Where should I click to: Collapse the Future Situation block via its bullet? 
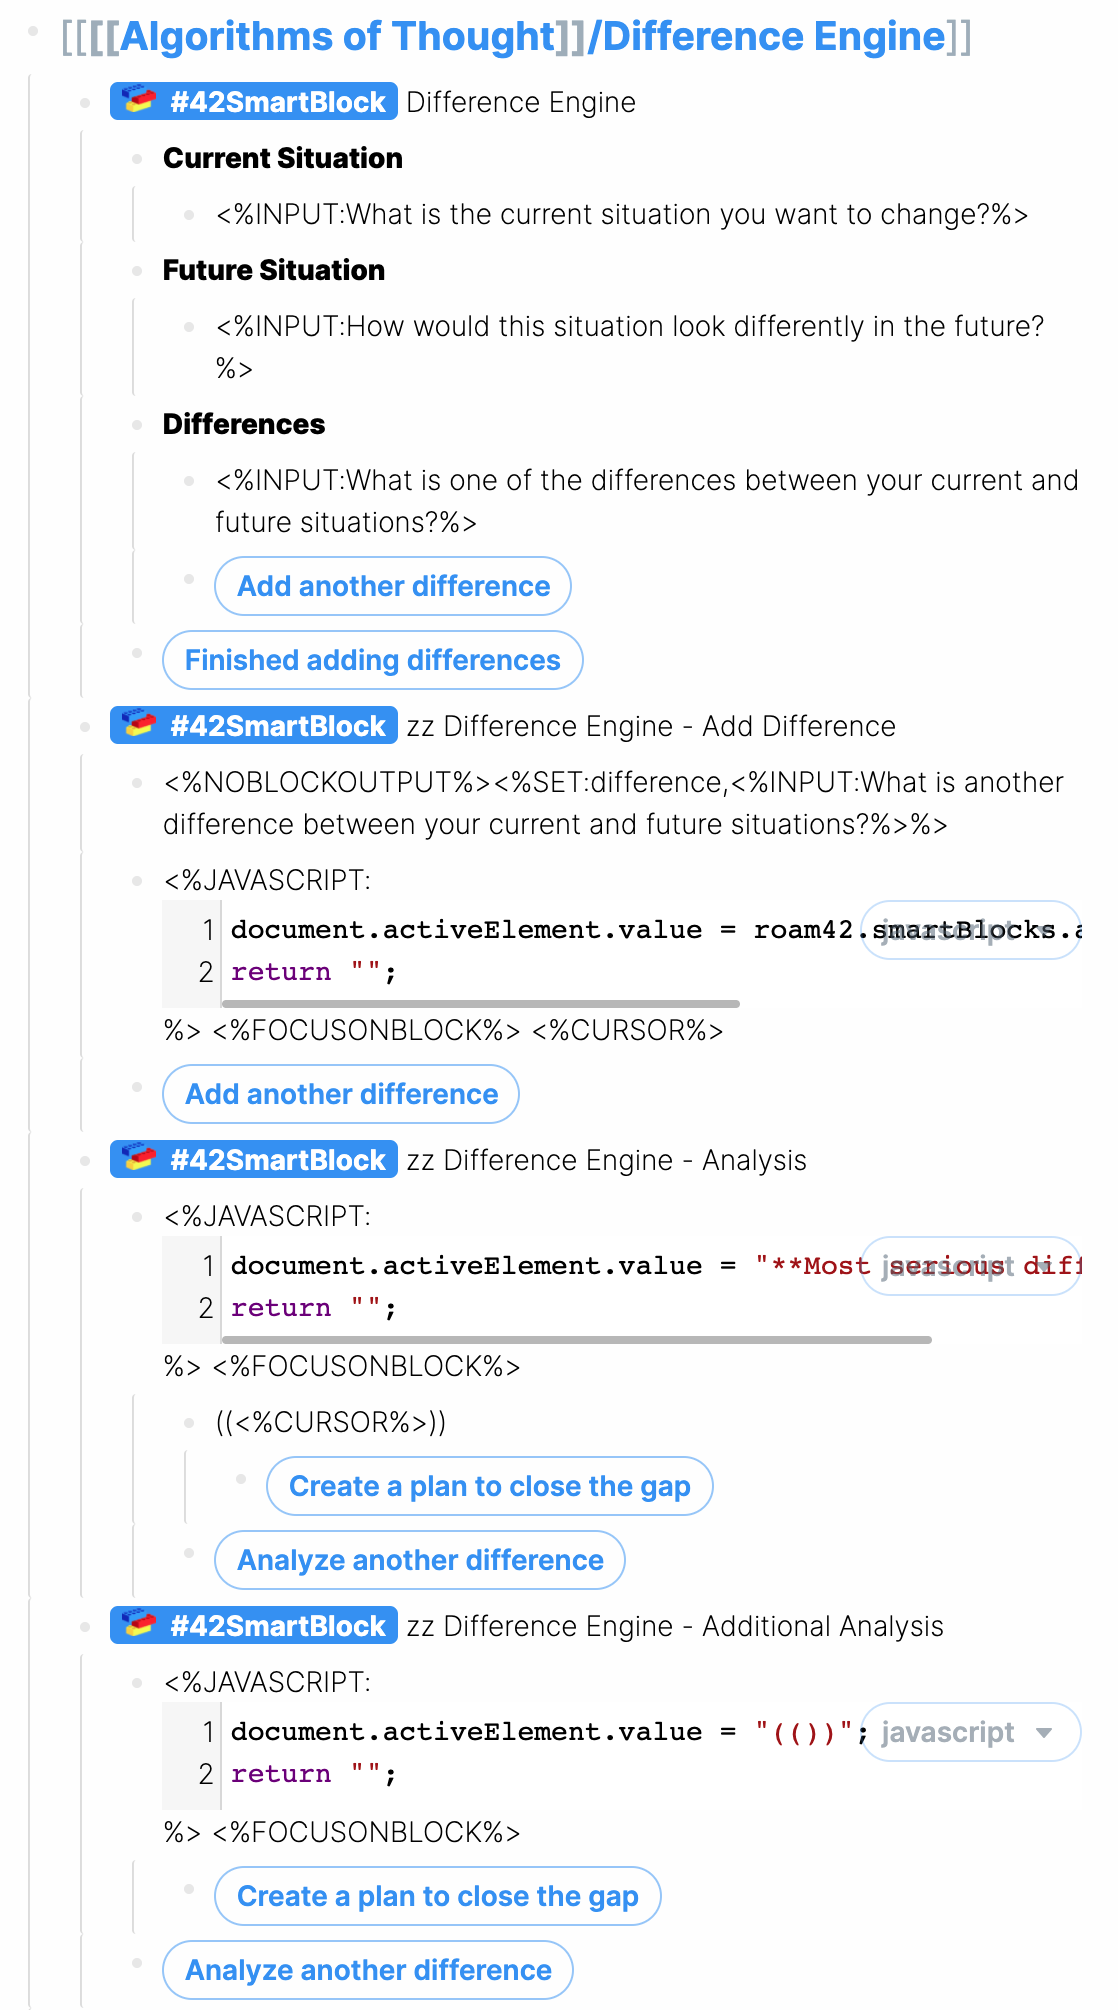click(136, 270)
